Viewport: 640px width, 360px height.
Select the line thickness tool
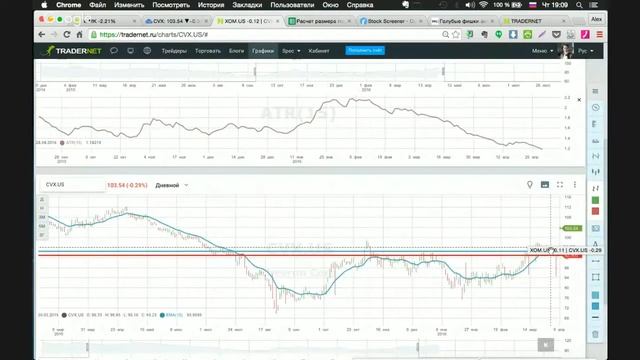pos(596,318)
